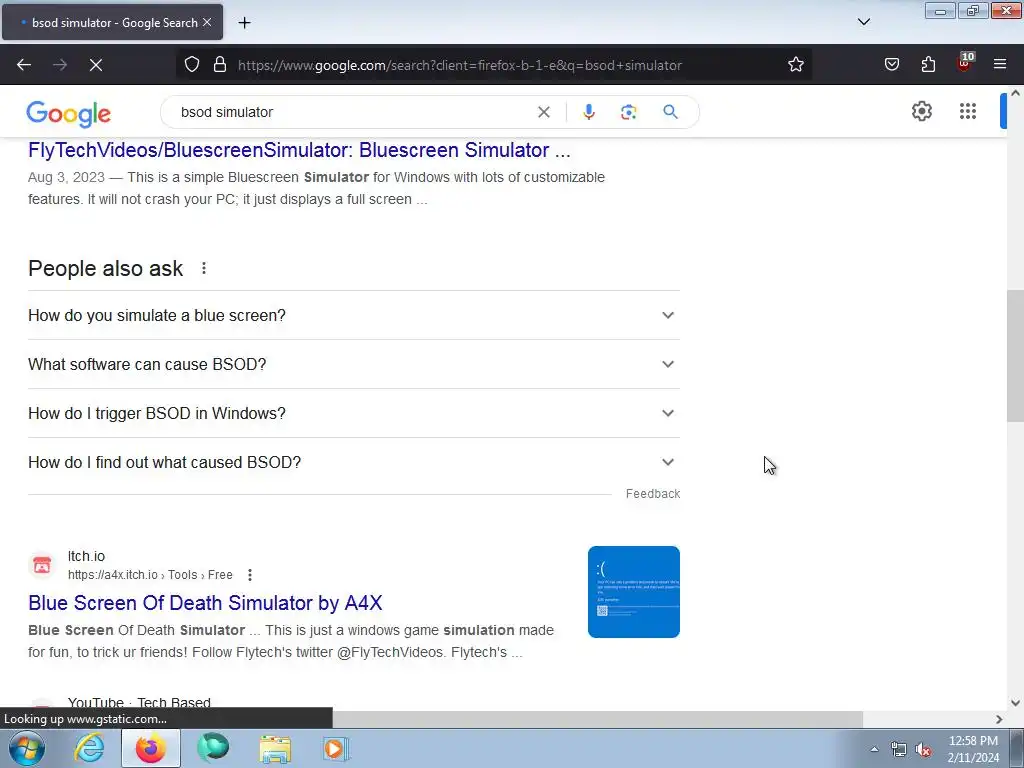This screenshot has width=1024, height=768.
Task: Expand 'How do you simulate a blue screen?'
Action: pyautogui.click(x=353, y=315)
